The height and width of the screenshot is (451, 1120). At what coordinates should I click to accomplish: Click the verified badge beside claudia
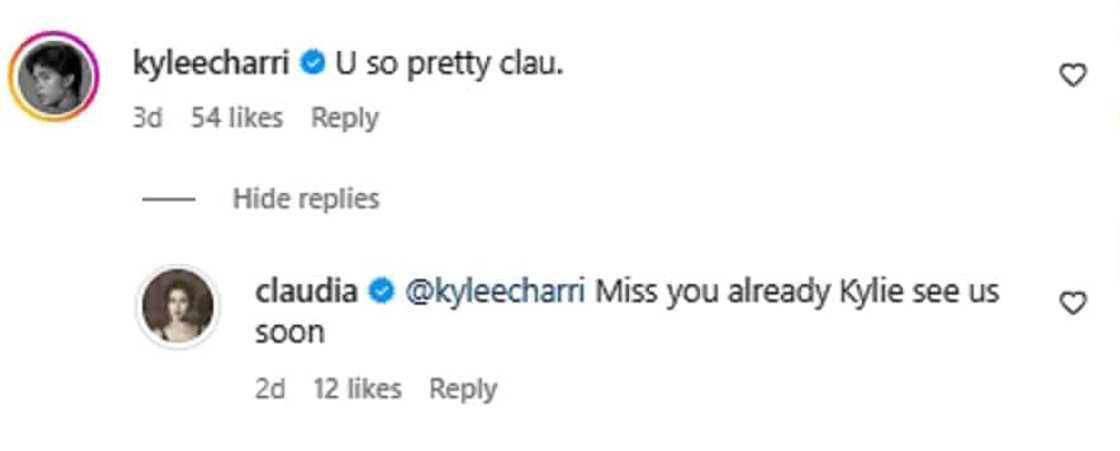pyautogui.click(x=380, y=292)
